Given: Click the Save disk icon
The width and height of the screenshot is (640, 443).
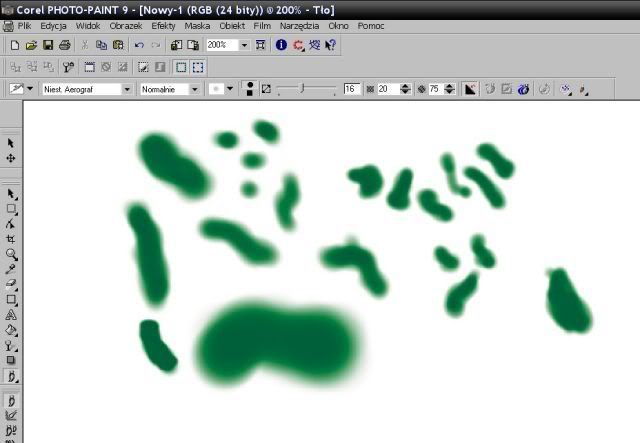Looking at the screenshot, I should point(48,45).
